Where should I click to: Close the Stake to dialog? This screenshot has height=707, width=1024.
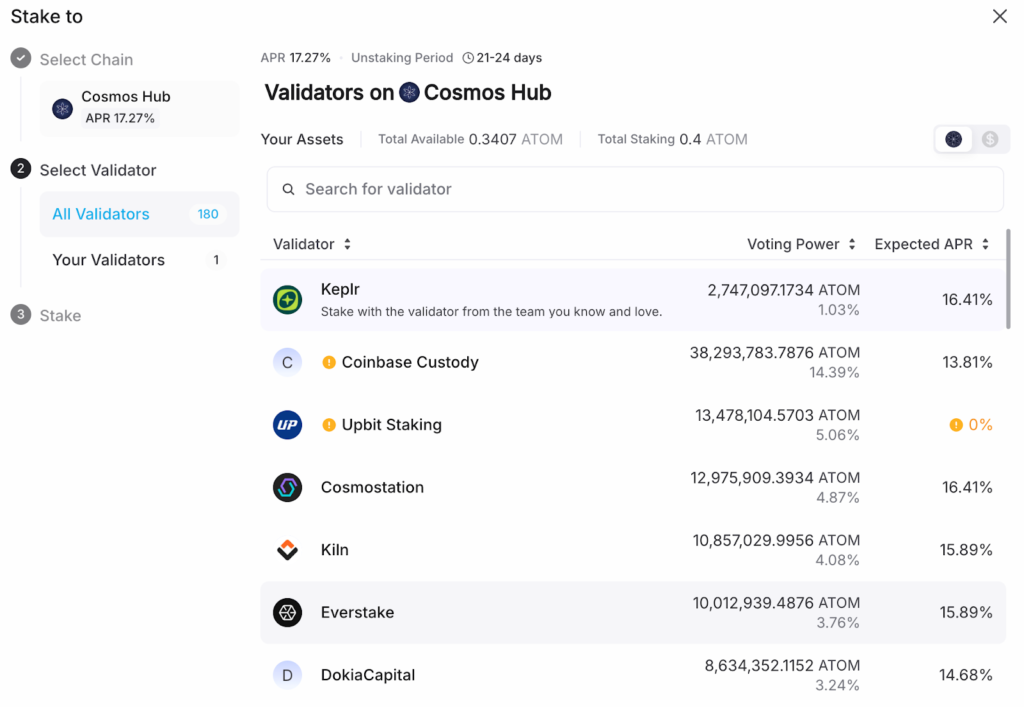tap(999, 16)
